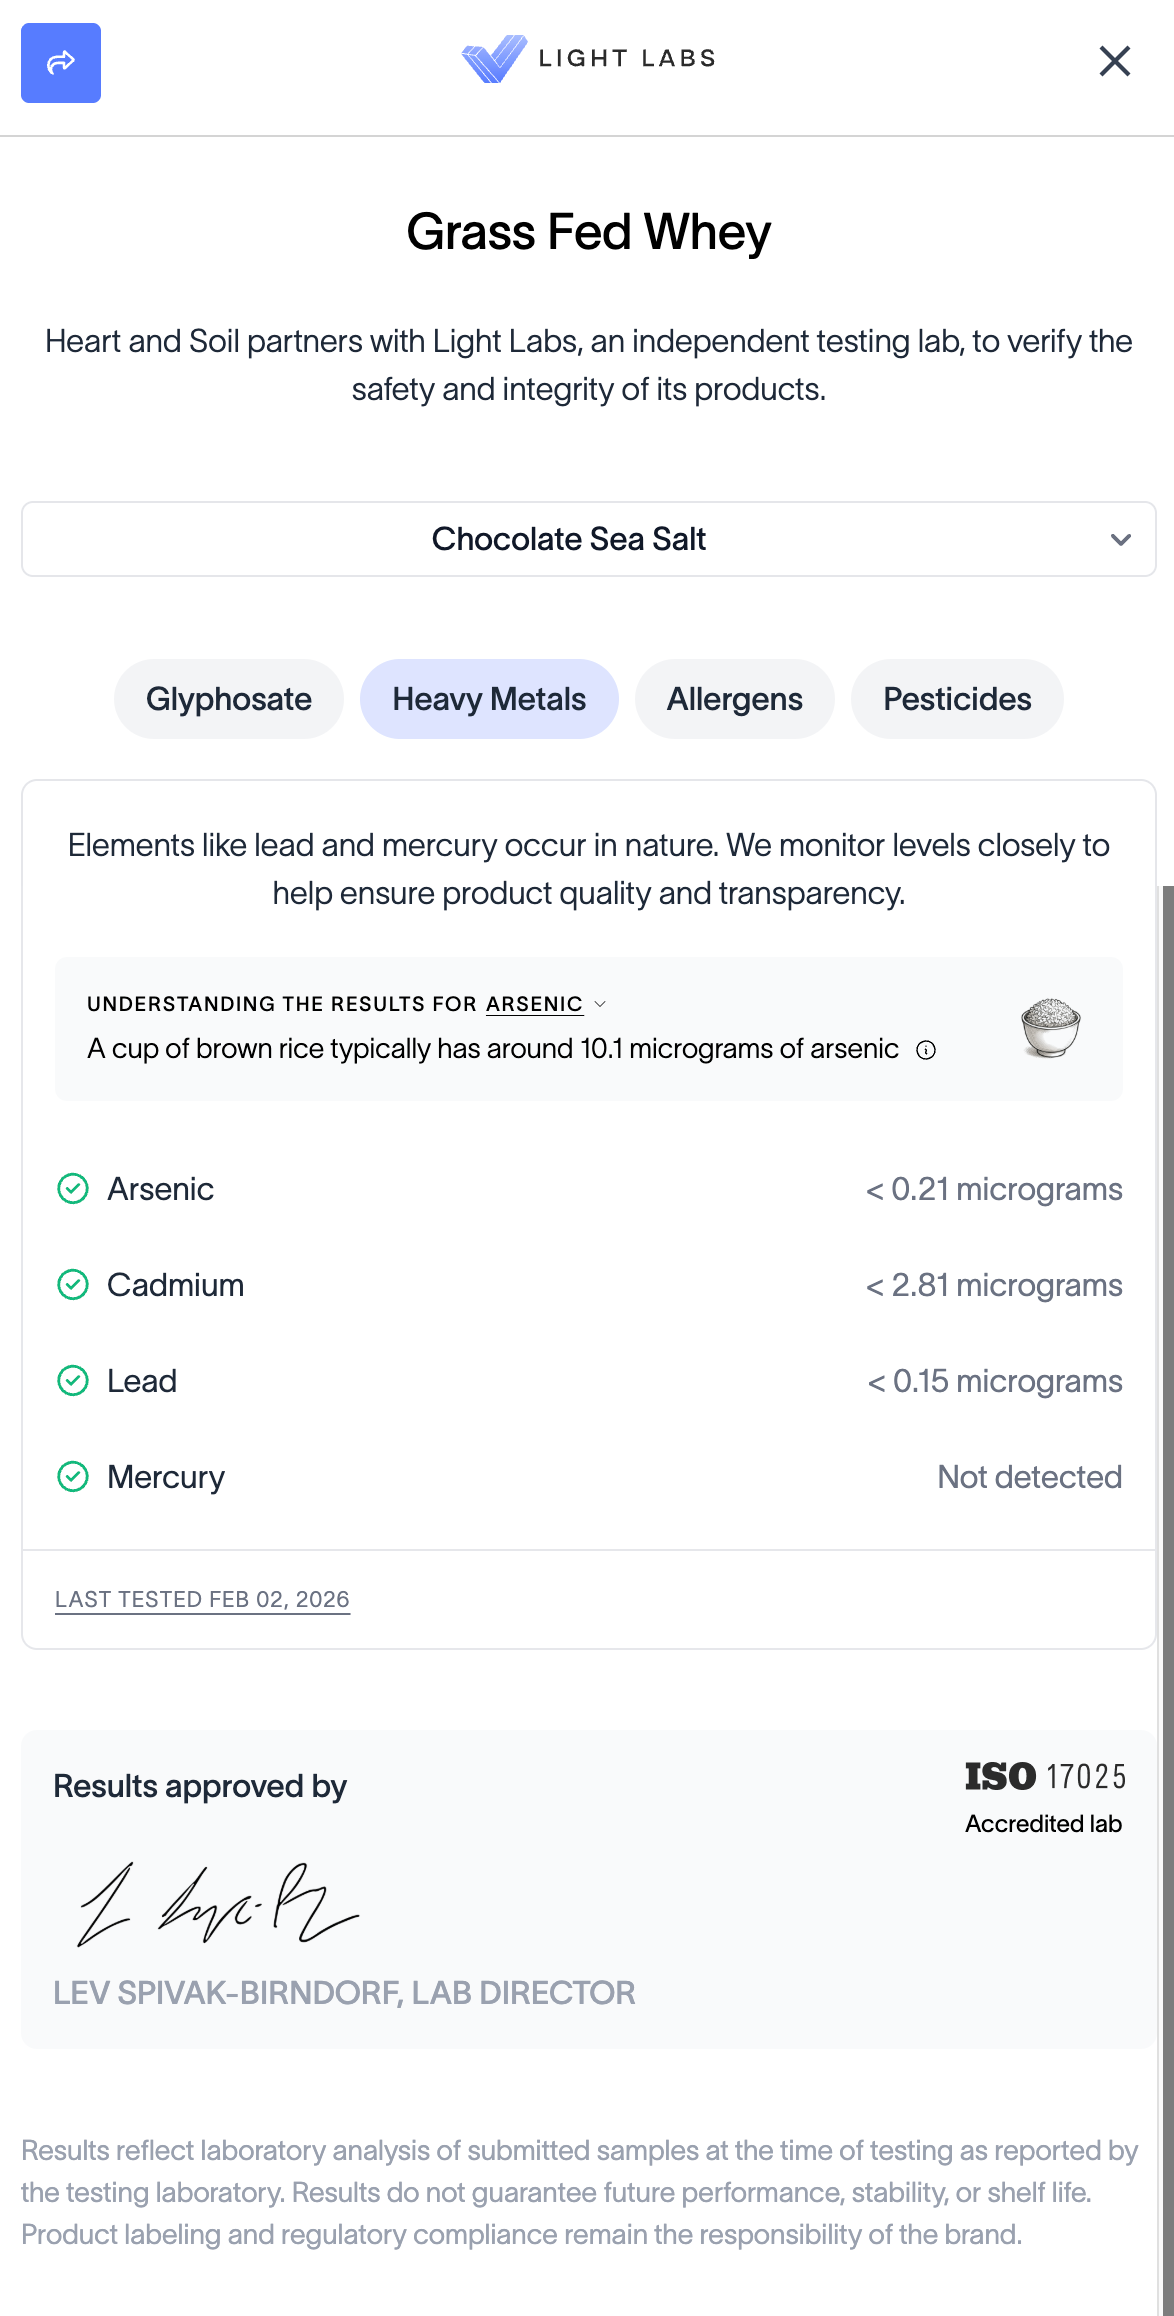Image resolution: width=1174 pixels, height=2316 pixels.
Task: Close the lab results panel
Action: point(1114,61)
